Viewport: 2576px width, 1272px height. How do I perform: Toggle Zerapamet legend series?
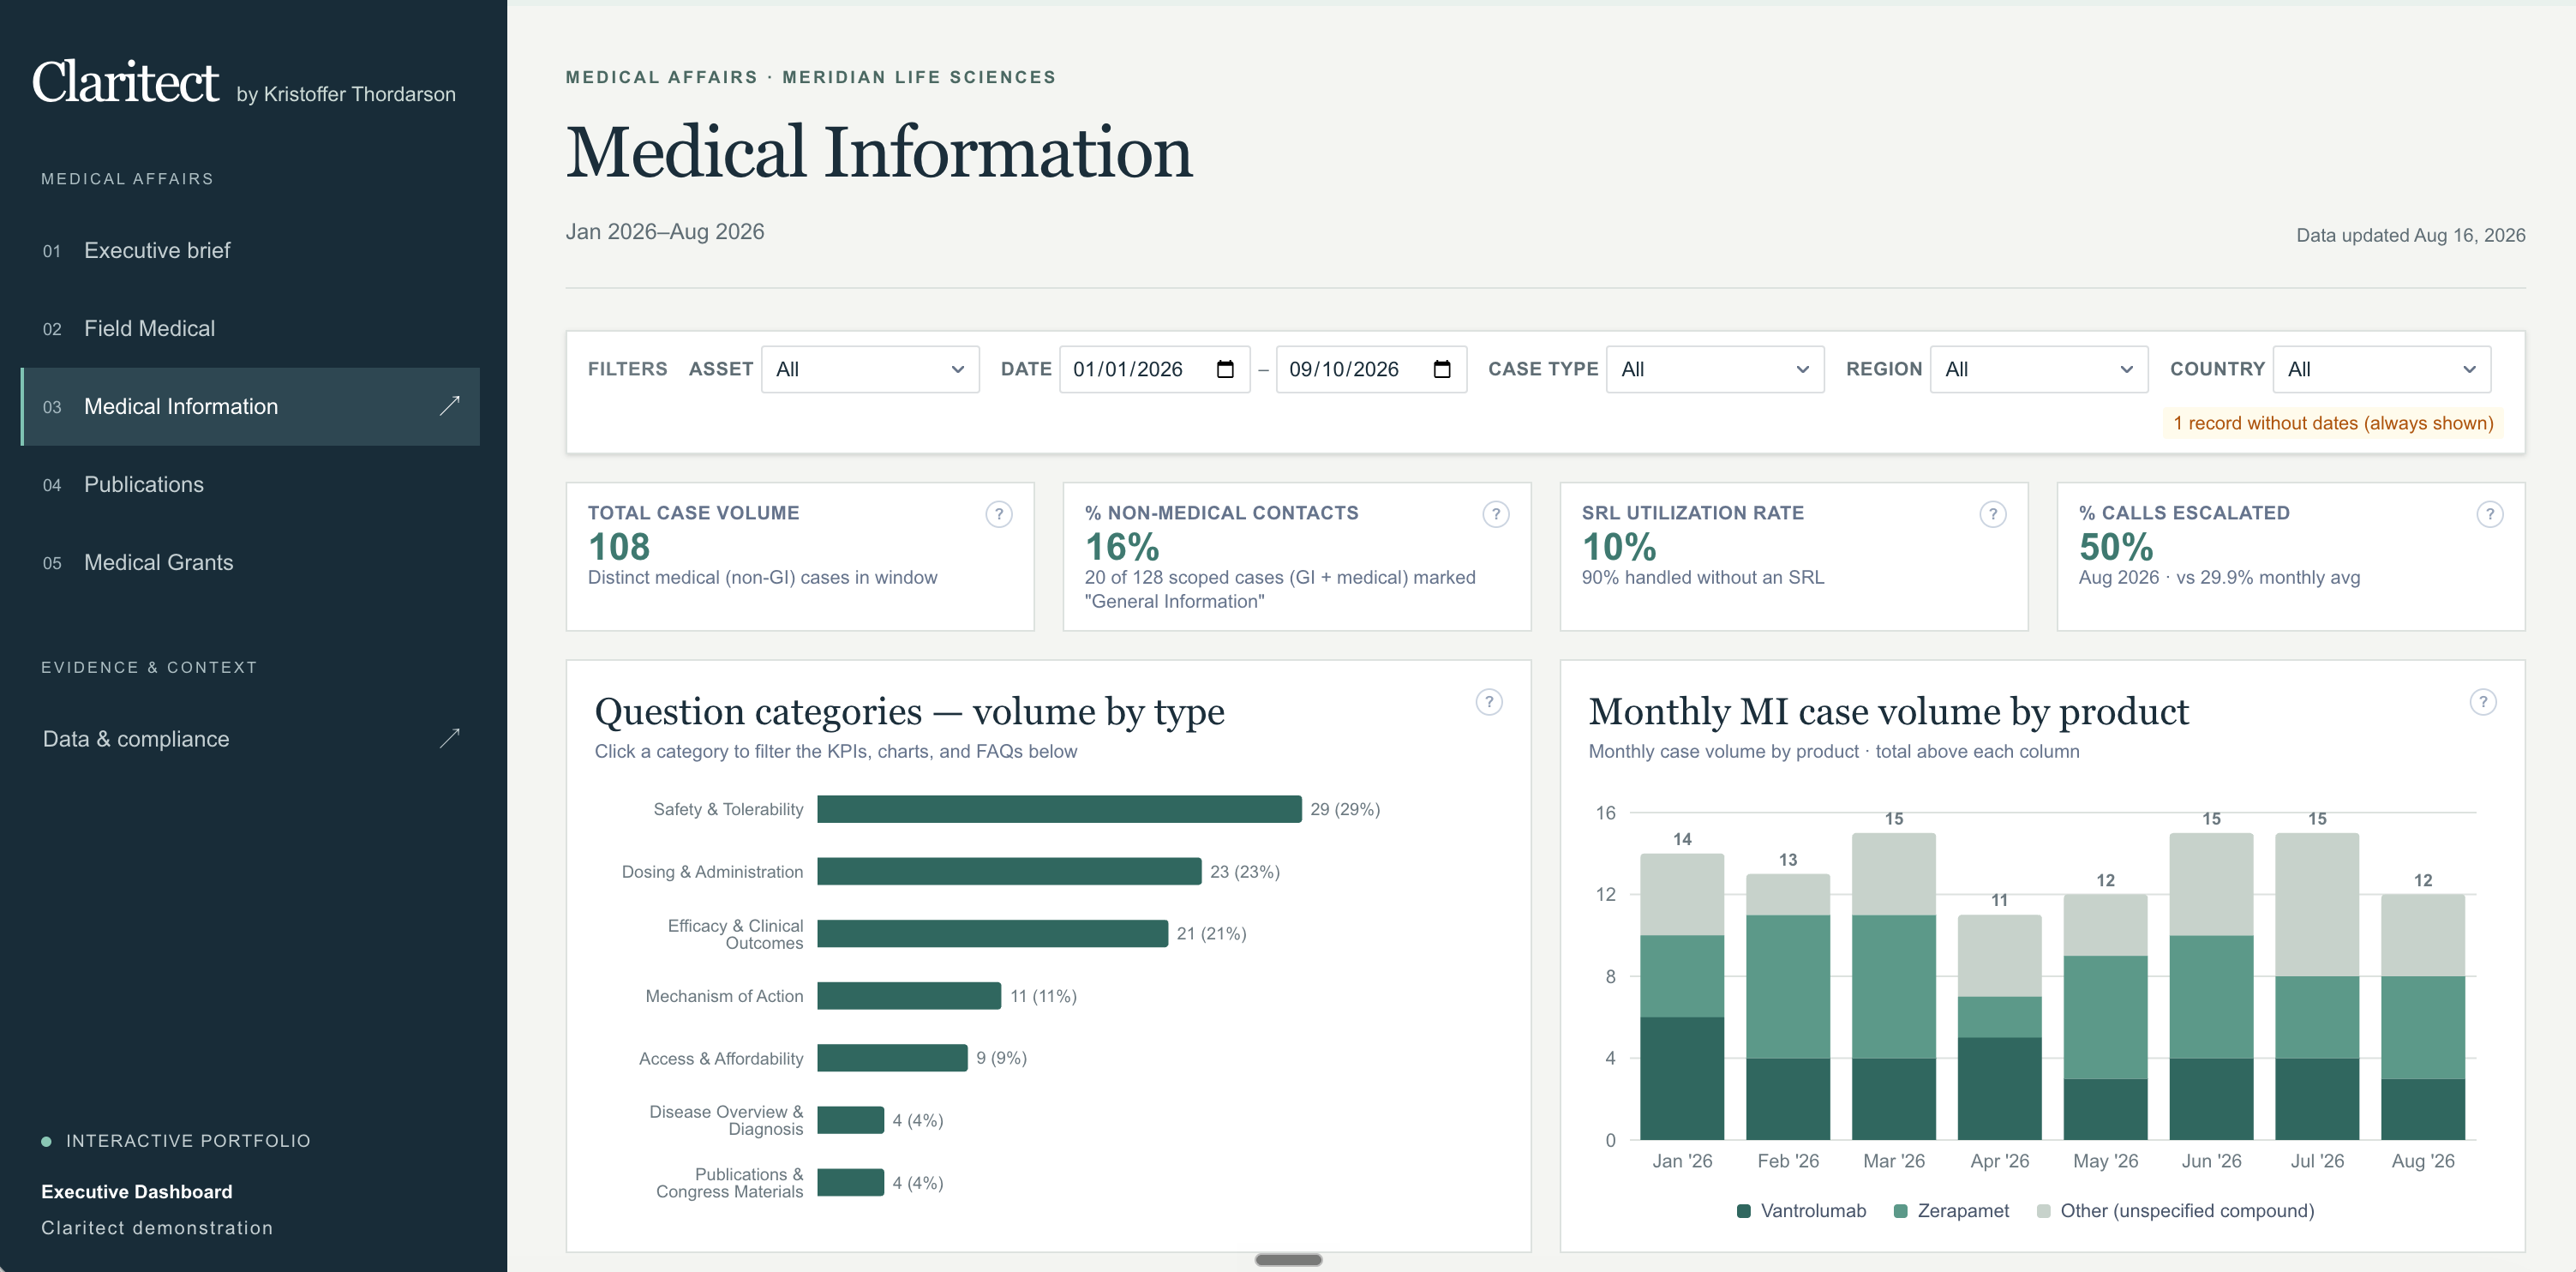tap(1951, 1211)
